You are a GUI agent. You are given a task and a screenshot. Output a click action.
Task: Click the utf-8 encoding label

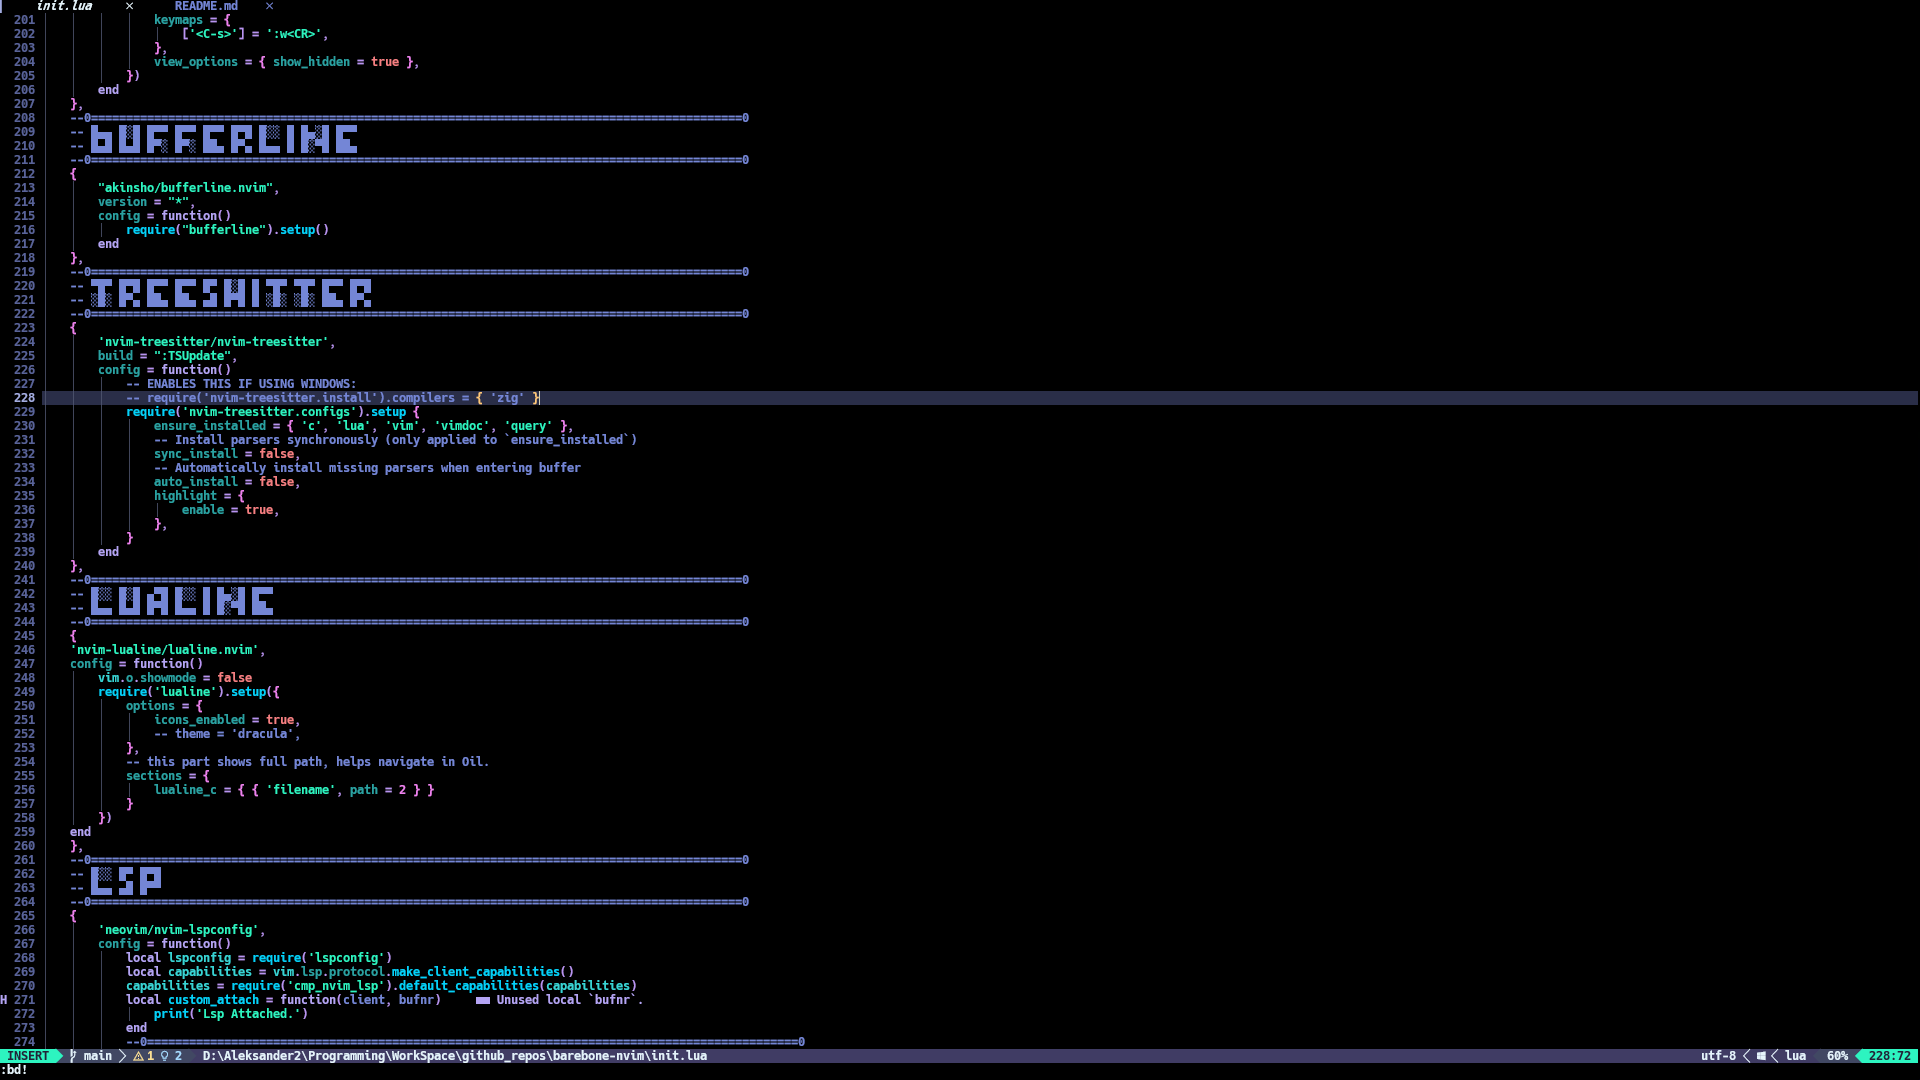1718,1056
